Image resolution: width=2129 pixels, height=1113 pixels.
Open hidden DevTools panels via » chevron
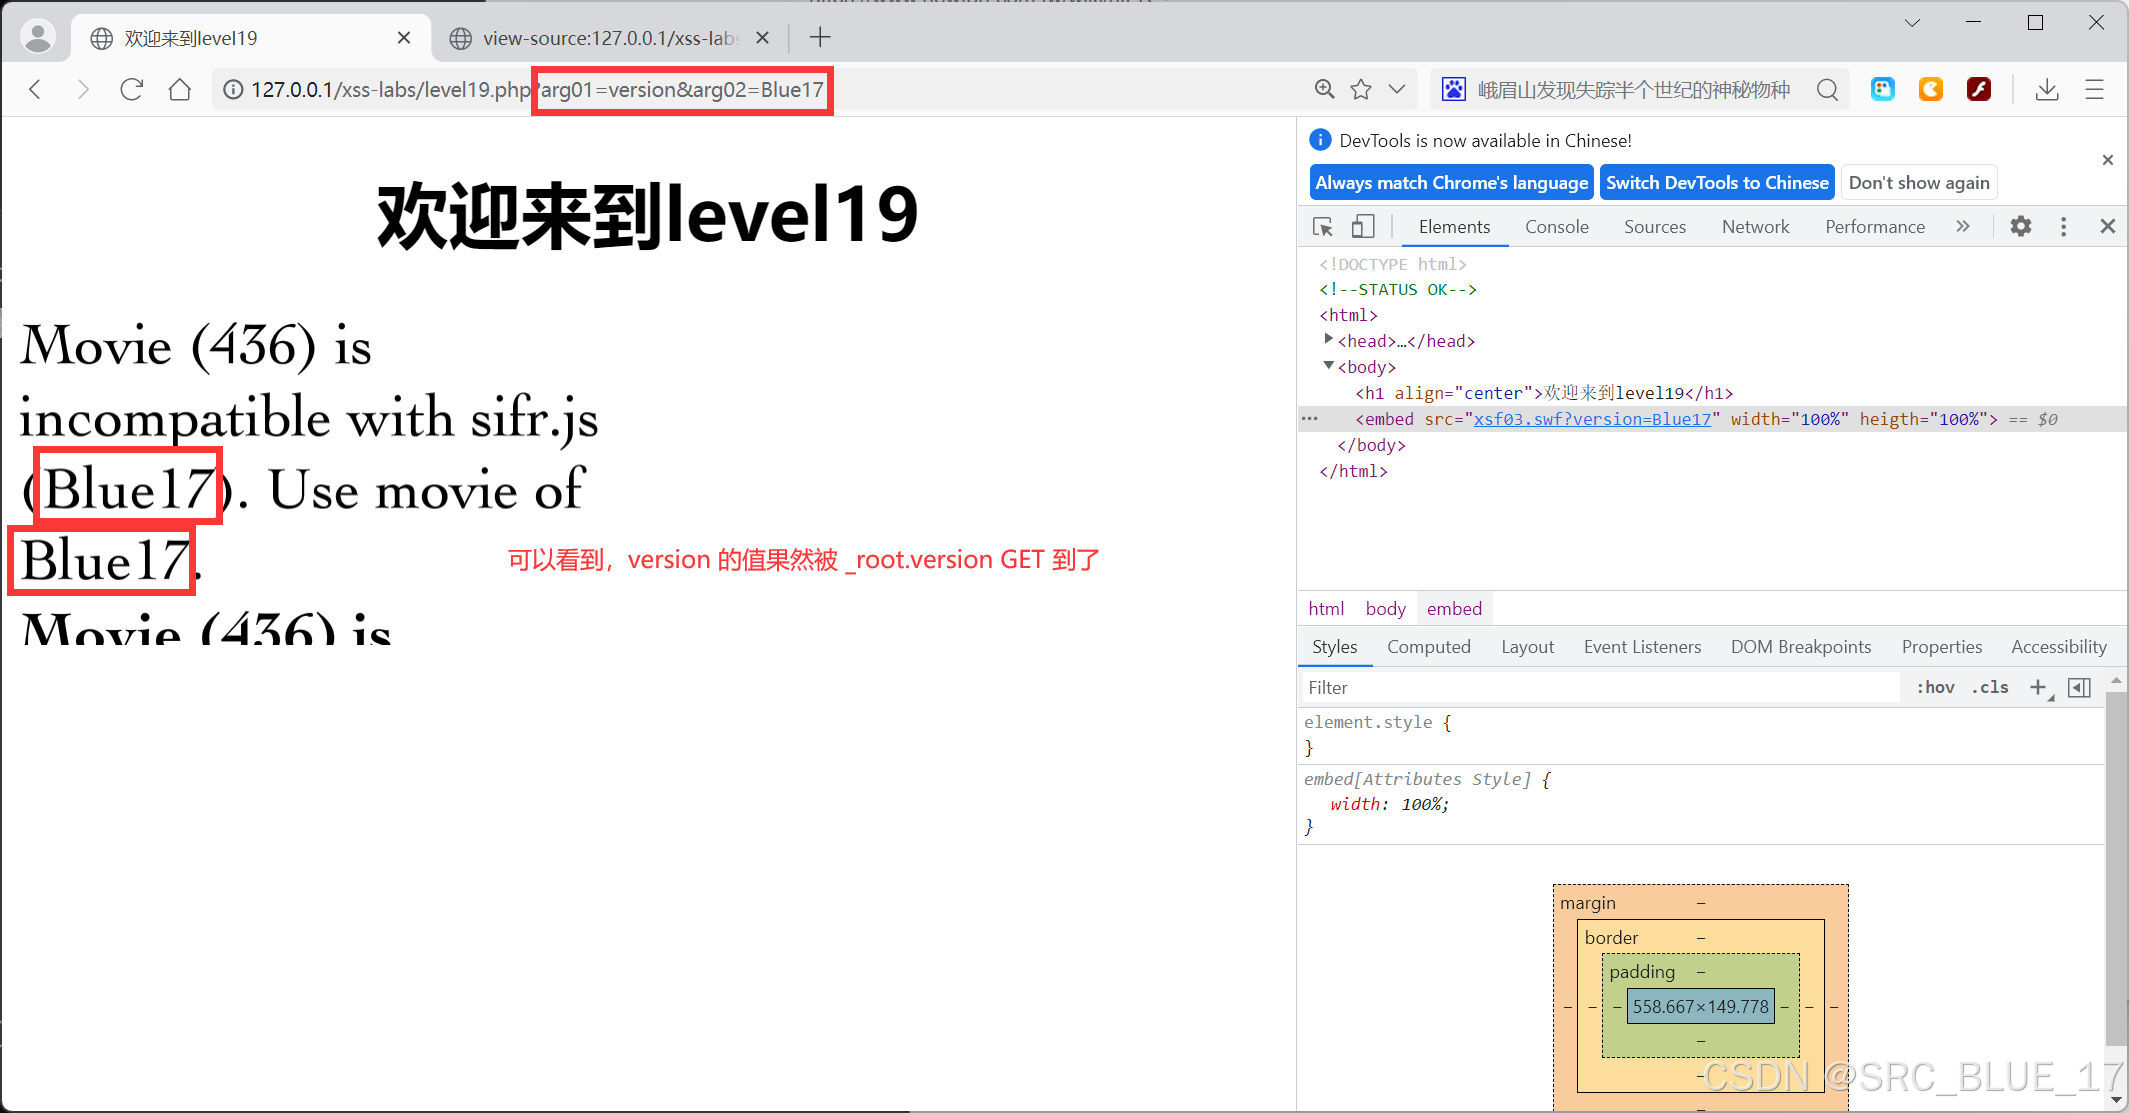1963,226
